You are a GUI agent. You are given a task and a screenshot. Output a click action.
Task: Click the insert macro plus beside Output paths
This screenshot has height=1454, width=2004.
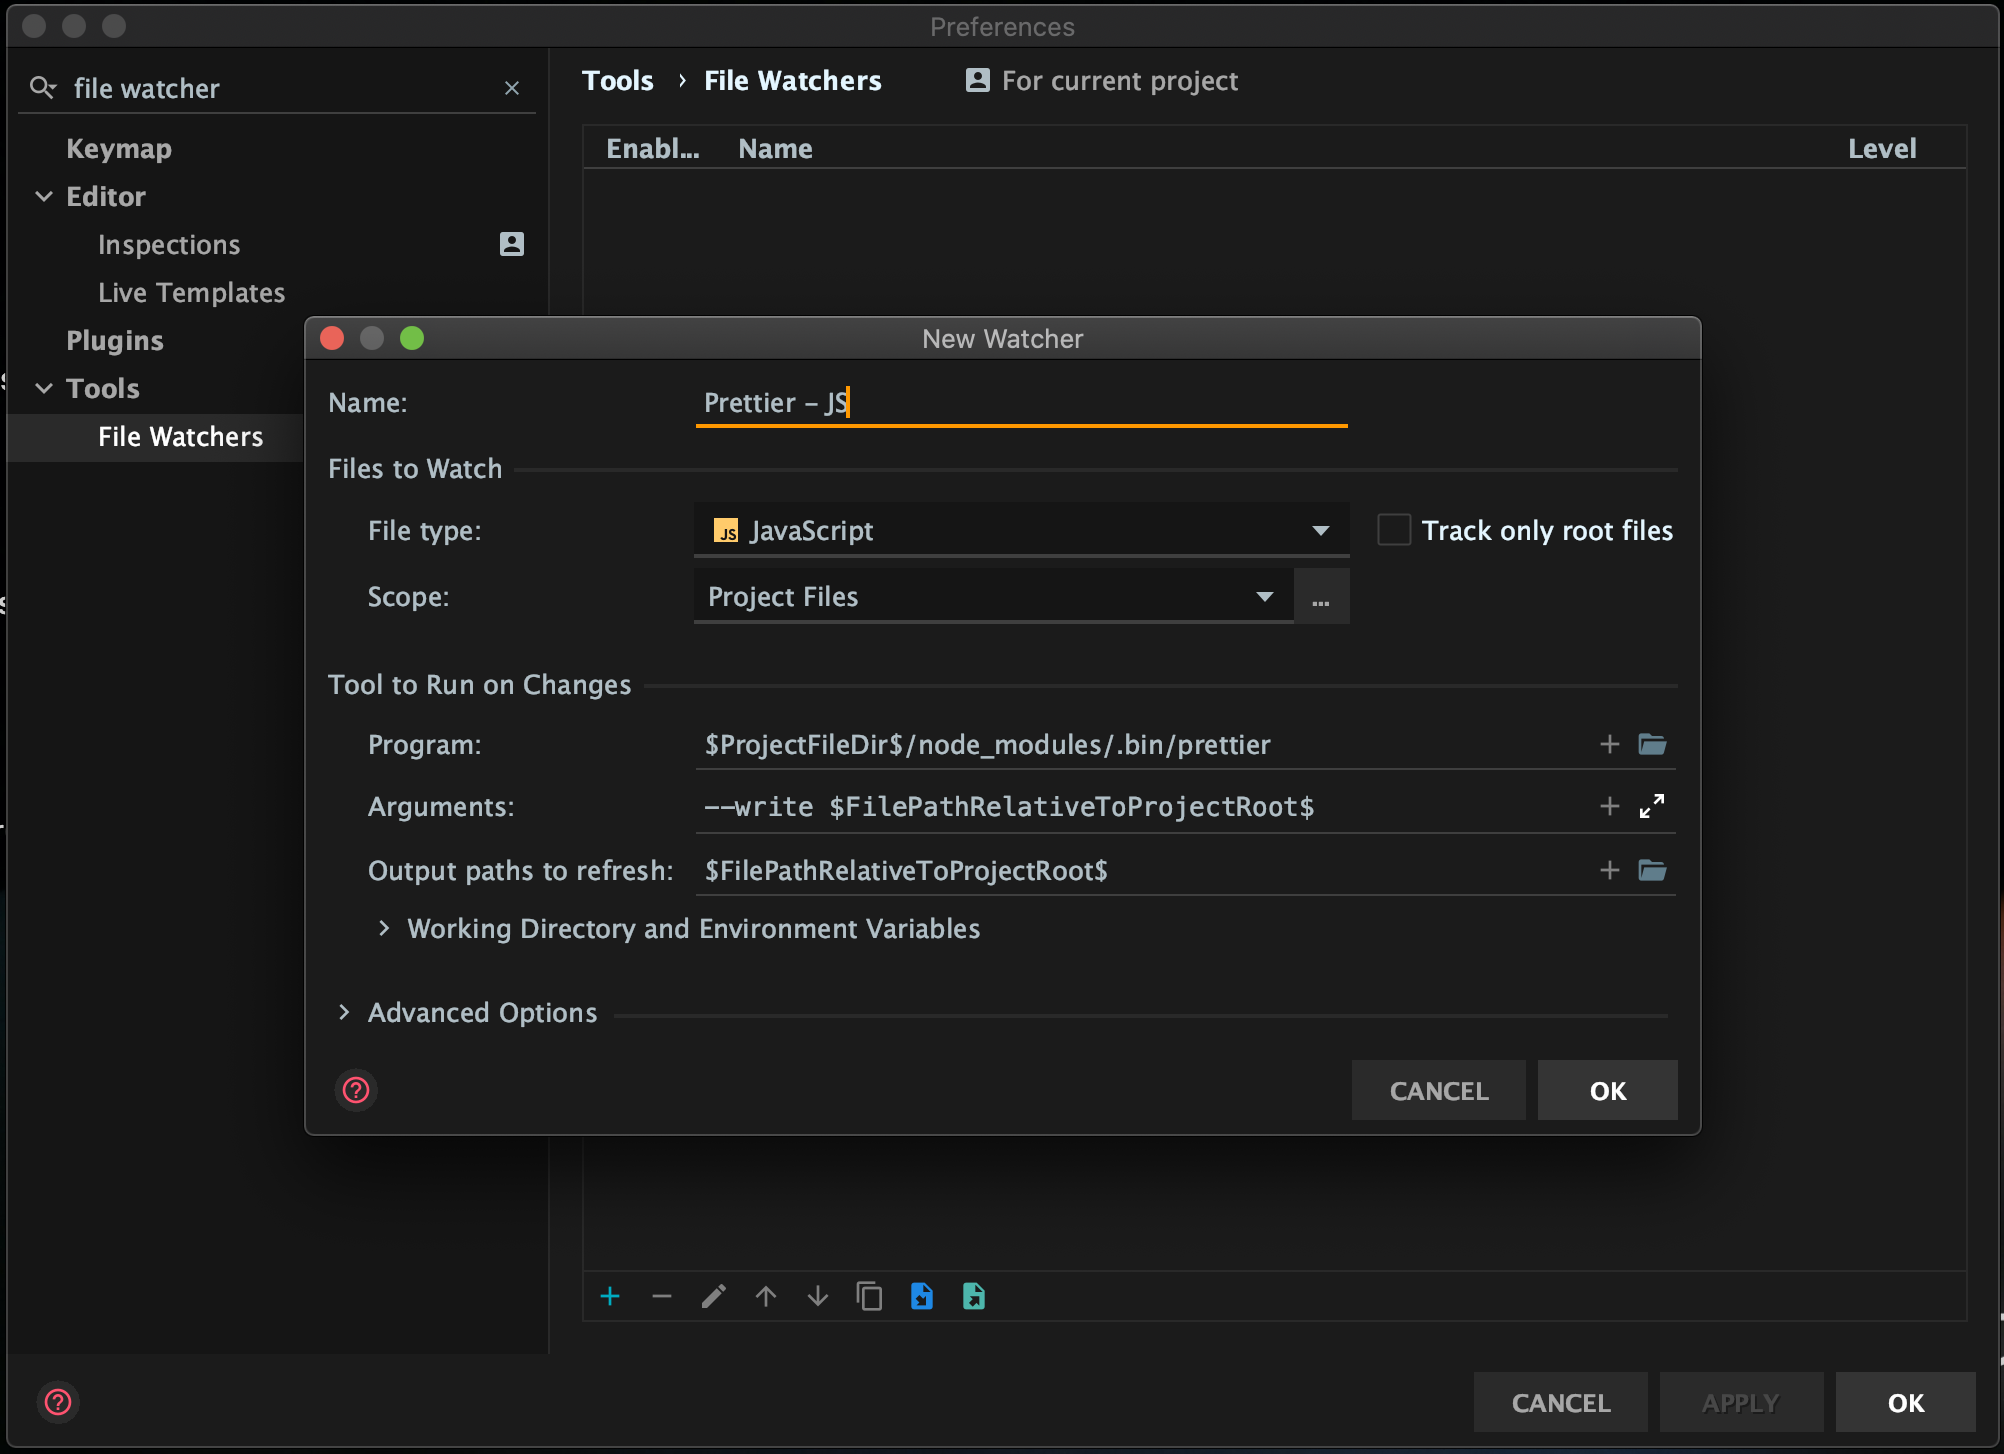1608,869
